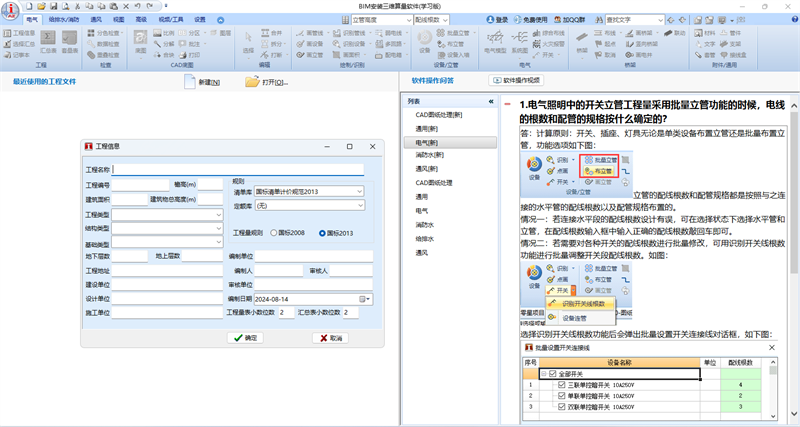Select the 国标2013 radio button
This screenshot has width=800, height=427.
pyautogui.click(x=322, y=233)
